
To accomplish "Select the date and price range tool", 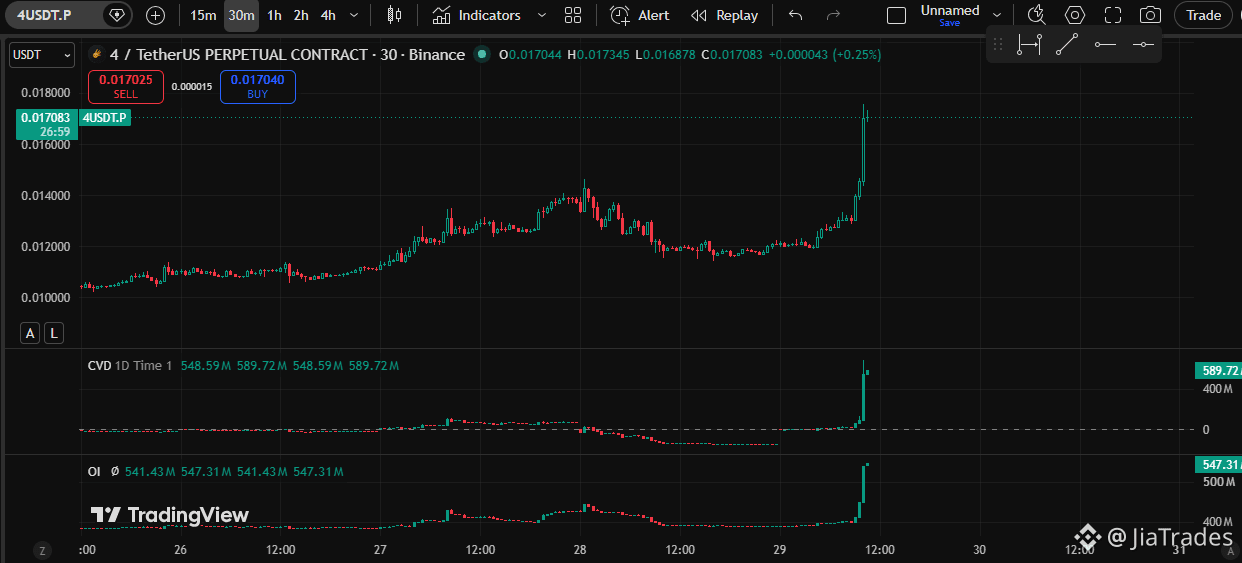I will (x=1029, y=44).
